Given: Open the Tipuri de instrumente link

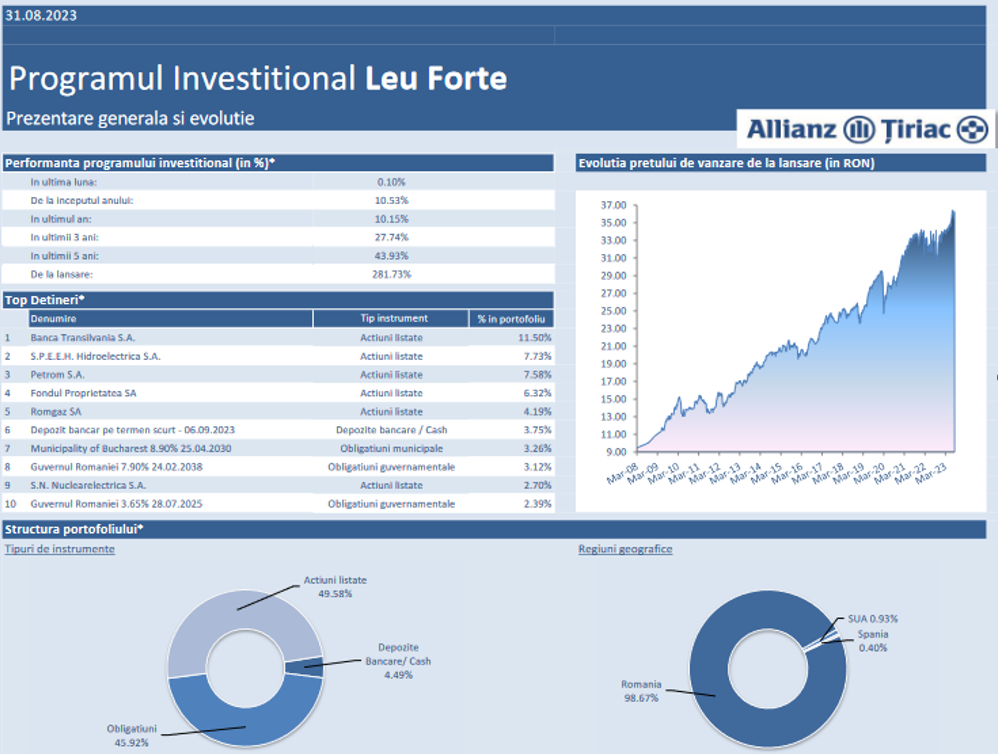Looking at the screenshot, I should (60, 549).
